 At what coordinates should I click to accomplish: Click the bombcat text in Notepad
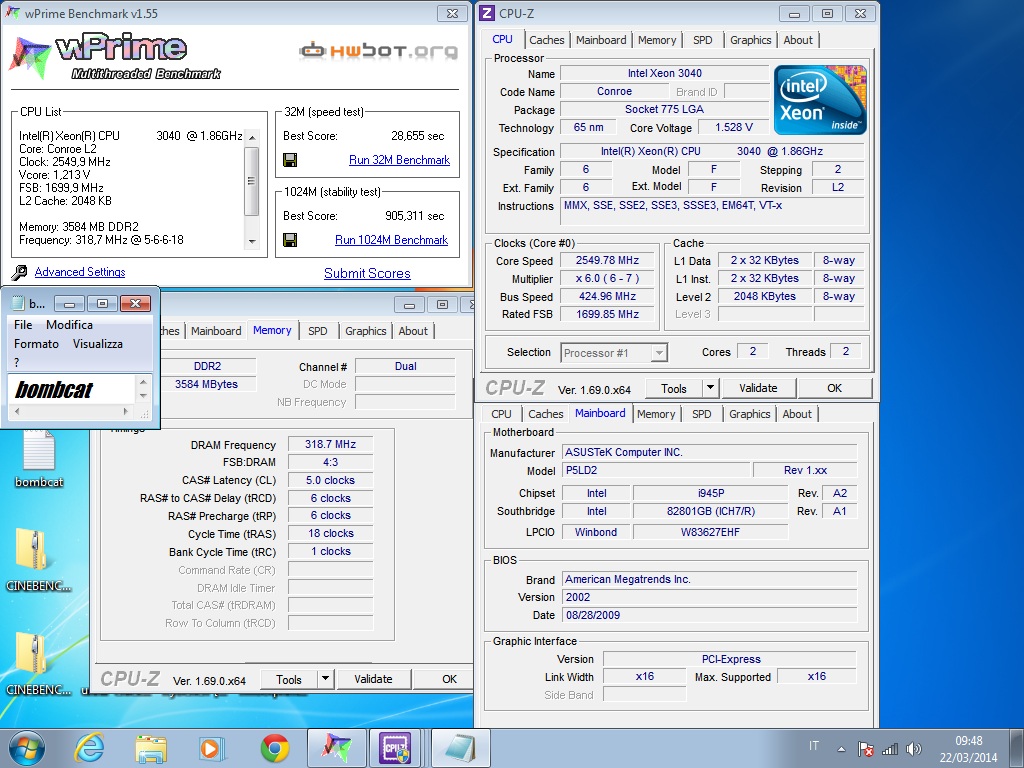(x=54, y=390)
